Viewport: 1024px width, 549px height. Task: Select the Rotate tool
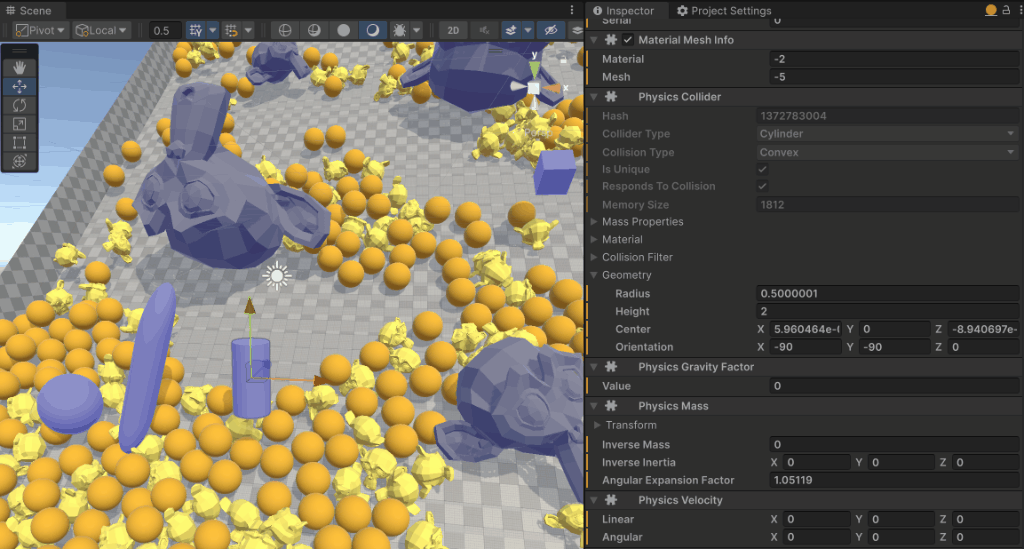pyautogui.click(x=20, y=105)
